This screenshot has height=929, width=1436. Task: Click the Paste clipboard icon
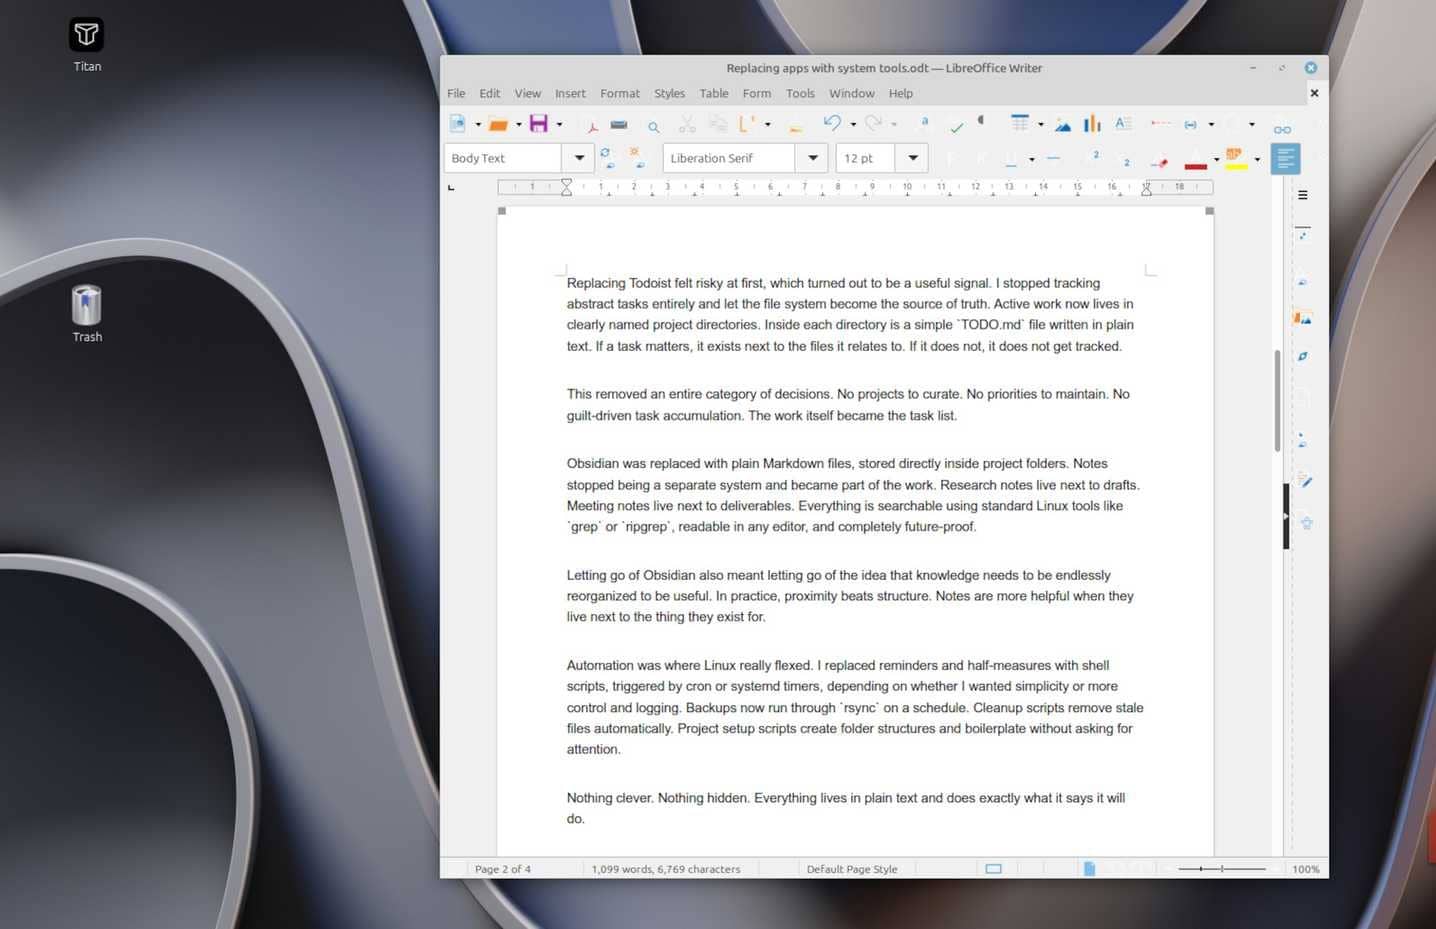(x=746, y=124)
